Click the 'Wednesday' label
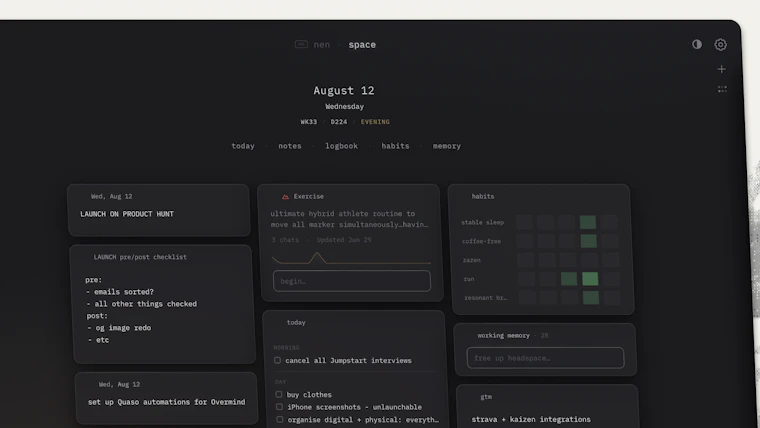 [345, 107]
